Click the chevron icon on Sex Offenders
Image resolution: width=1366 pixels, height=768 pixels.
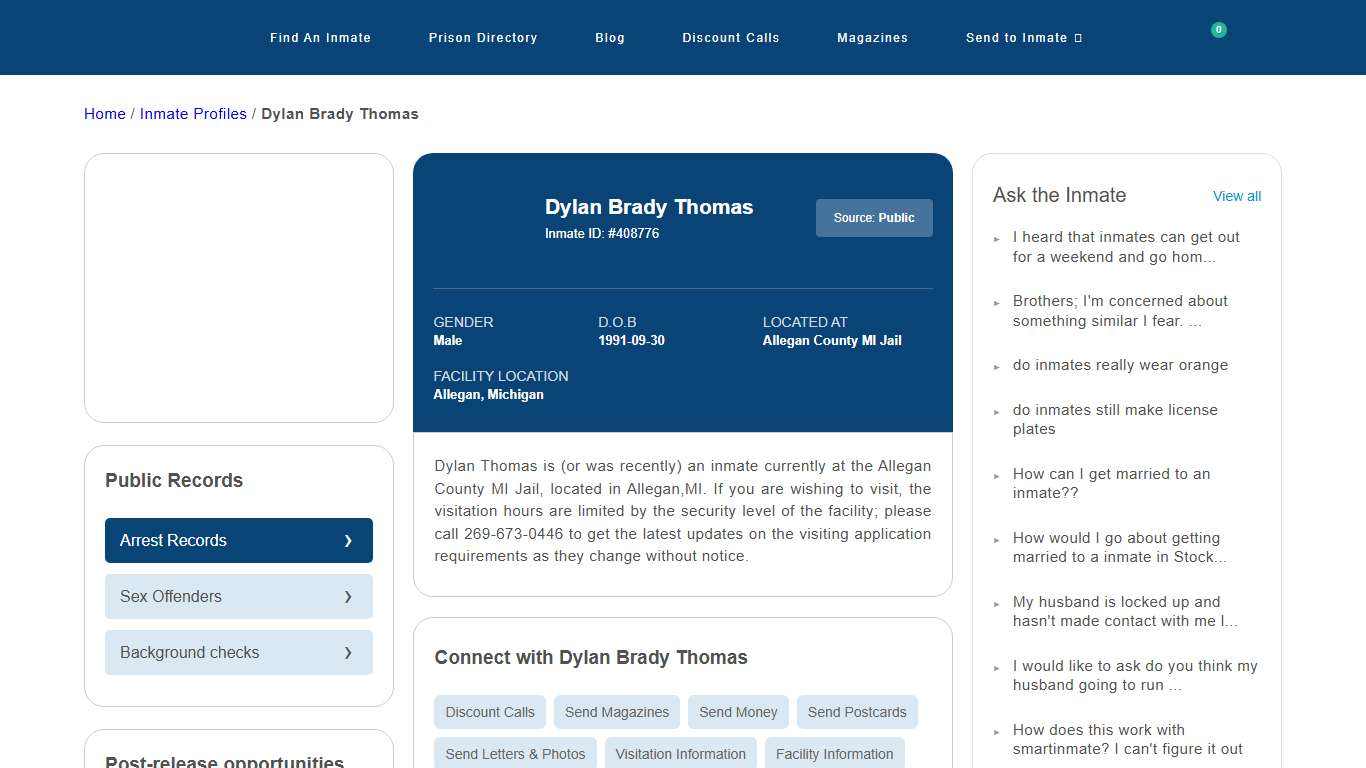(348, 596)
